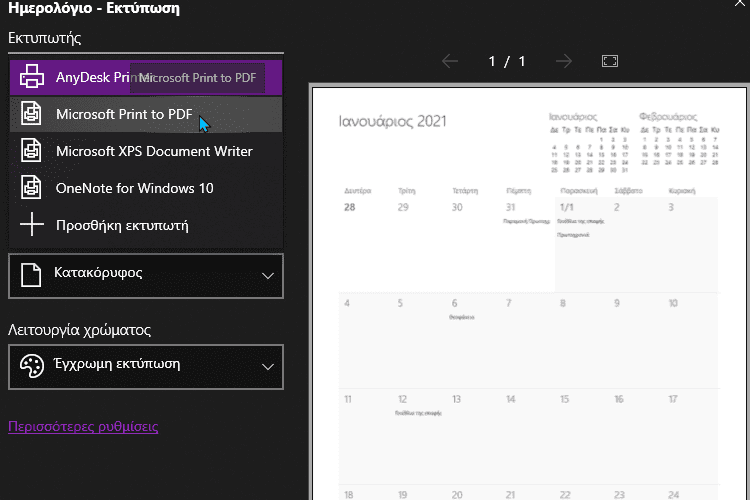
Task: Click the AnyDesk Printer icon
Action: [32, 77]
